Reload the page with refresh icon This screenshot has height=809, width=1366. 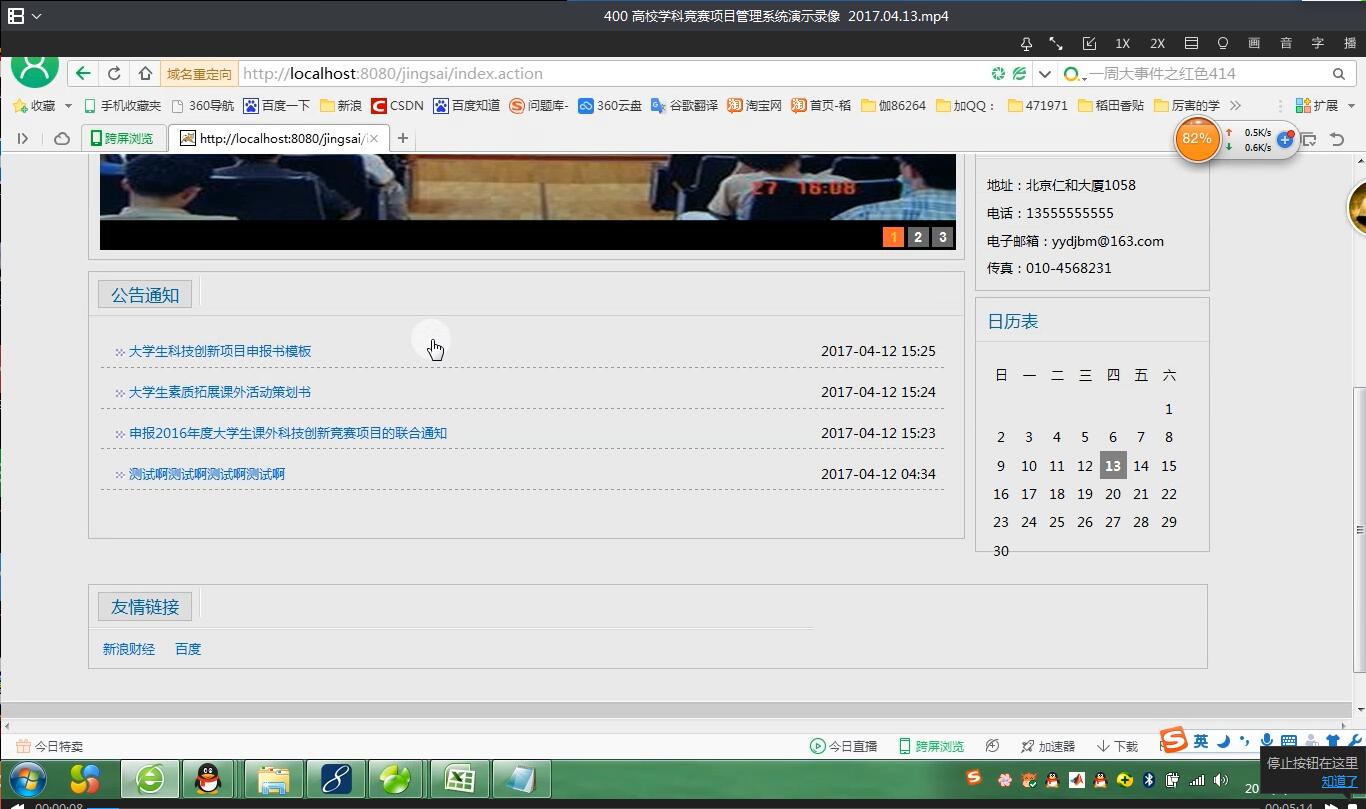point(114,73)
